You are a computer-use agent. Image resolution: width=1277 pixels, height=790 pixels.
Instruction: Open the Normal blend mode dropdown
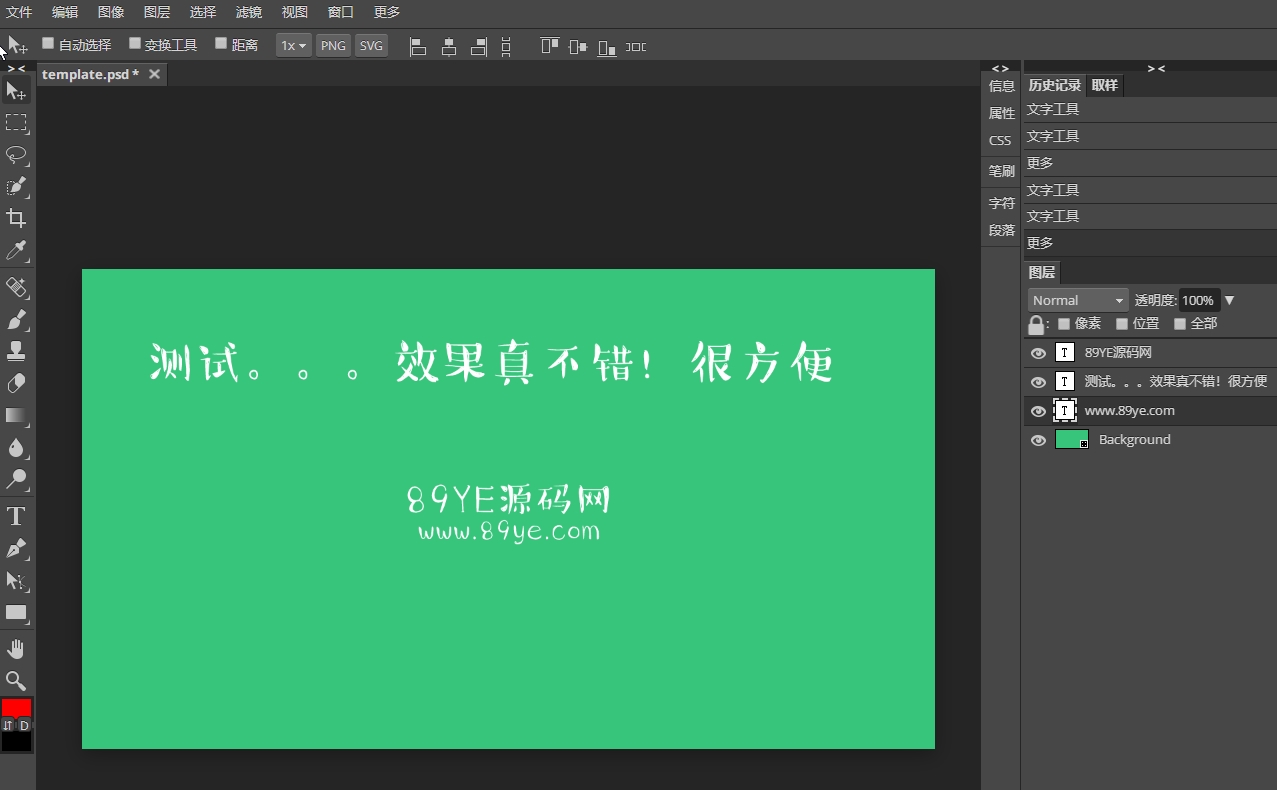[x=1078, y=300]
